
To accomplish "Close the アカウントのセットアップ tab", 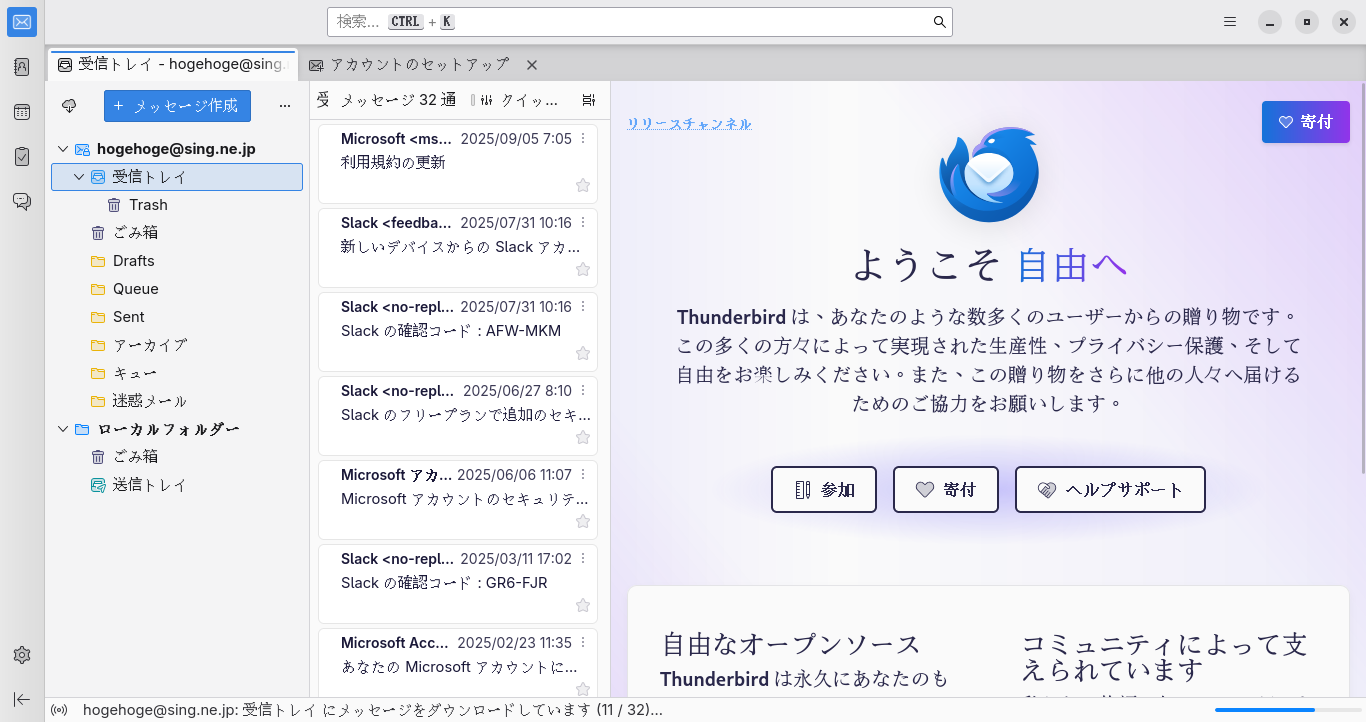I will pos(532,65).
